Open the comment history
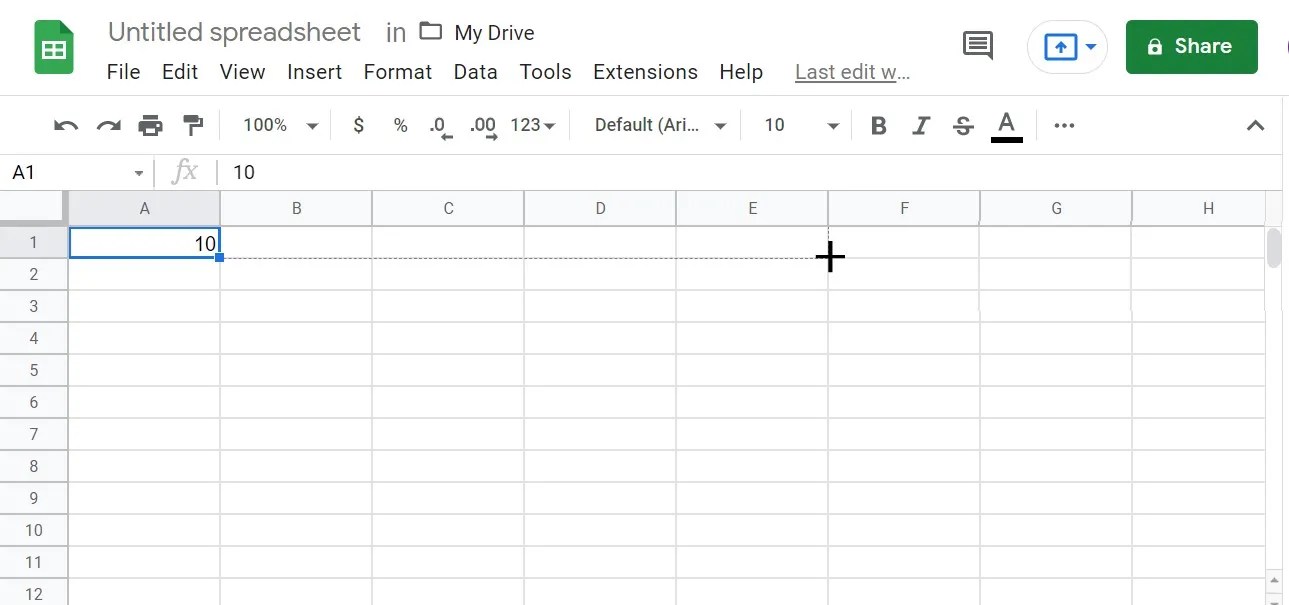This screenshot has width=1289, height=605. [x=976, y=45]
